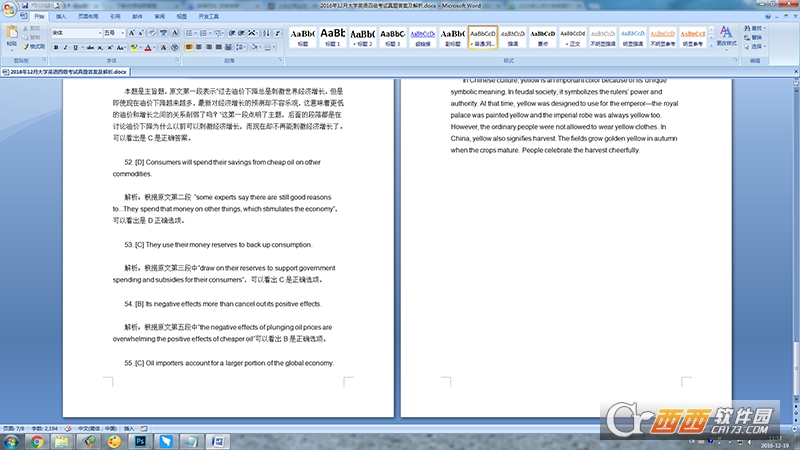Viewport: 800px width, 450px height.
Task: Add phonetic guide to text
Action: click(163, 33)
